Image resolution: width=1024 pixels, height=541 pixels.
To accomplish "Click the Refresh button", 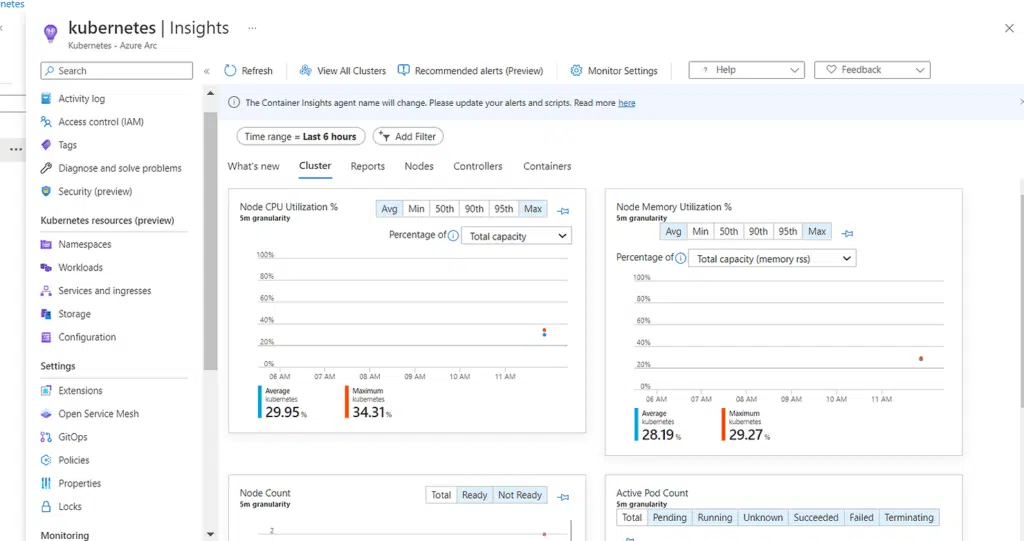I will coord(248,71).
